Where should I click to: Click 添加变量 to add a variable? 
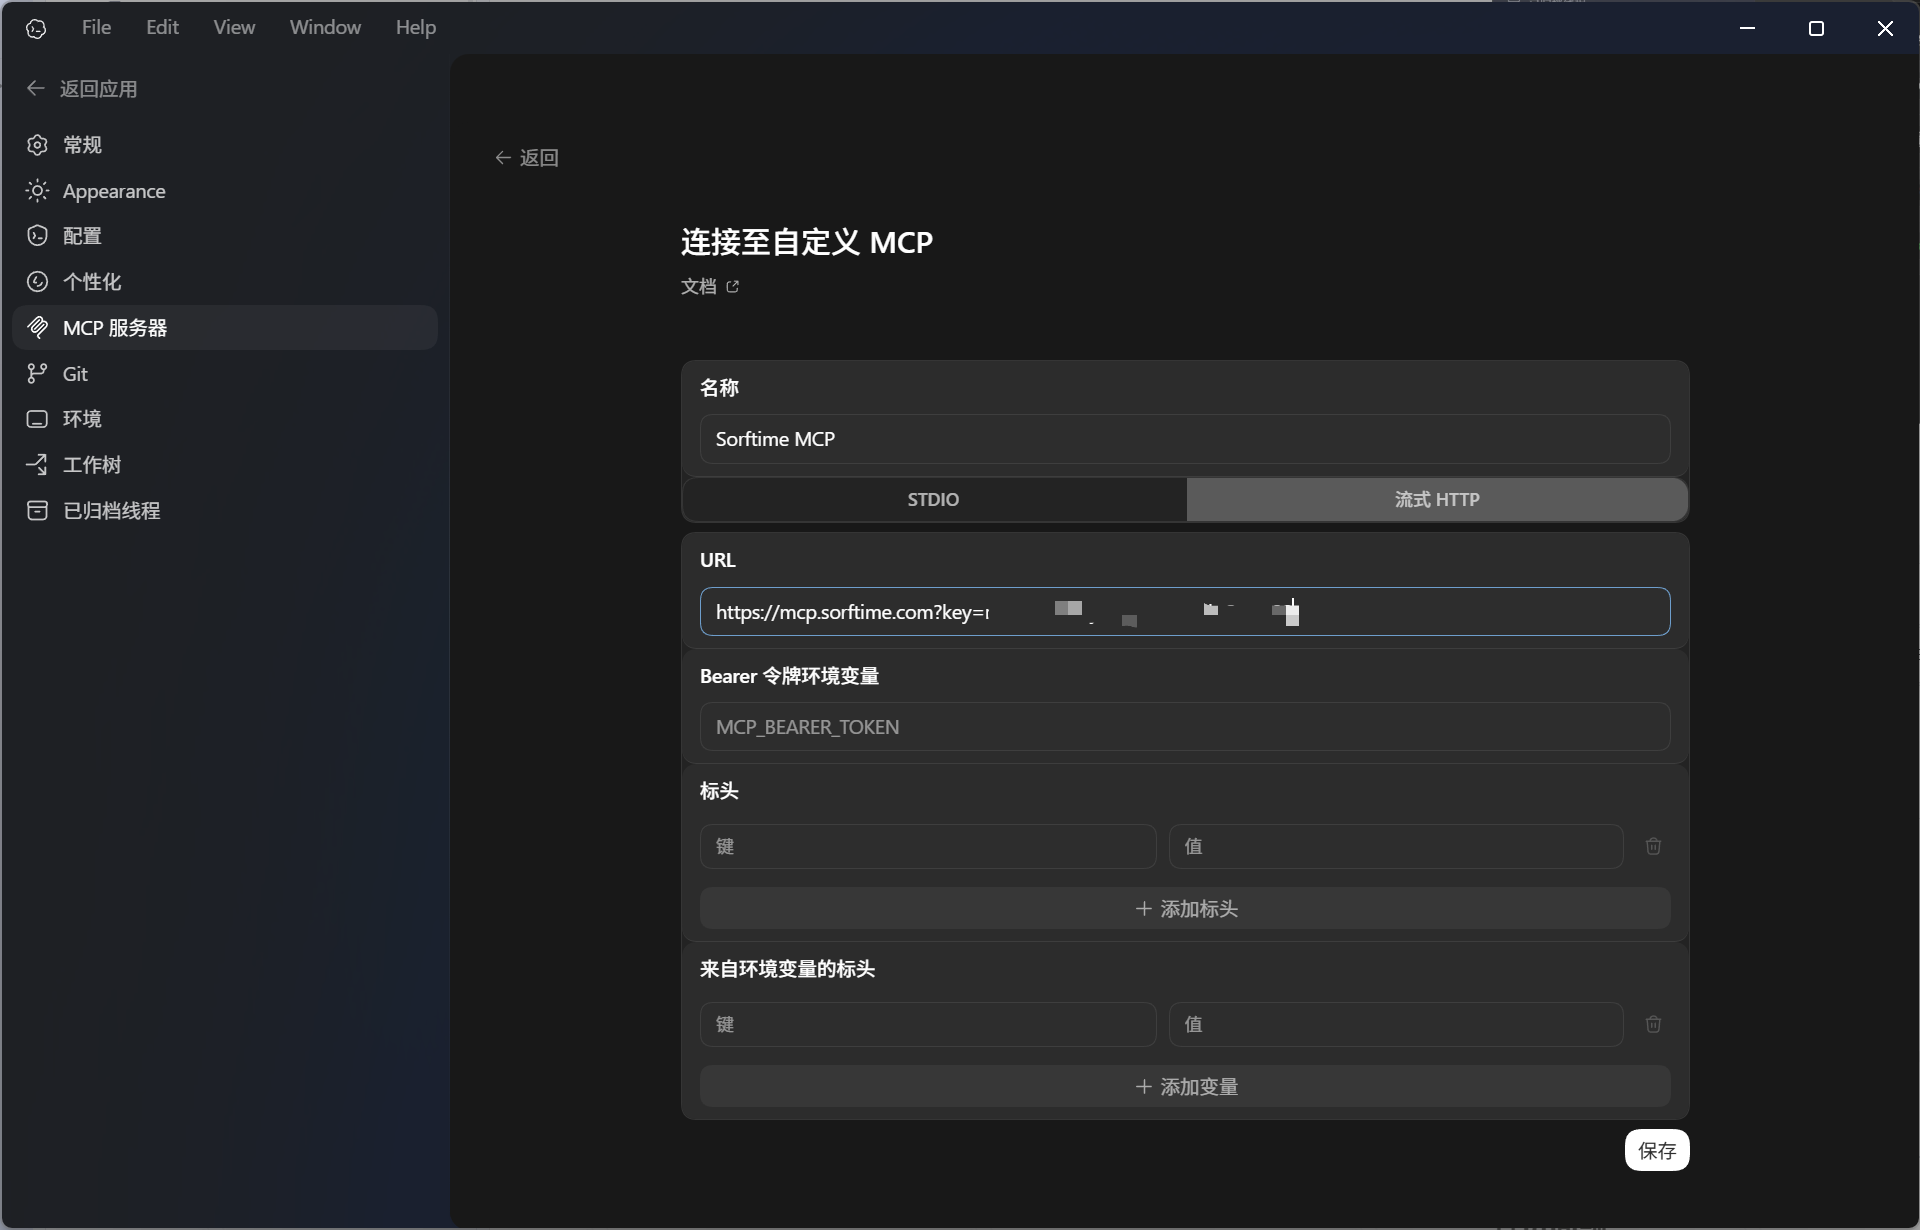[1185, 1087]
